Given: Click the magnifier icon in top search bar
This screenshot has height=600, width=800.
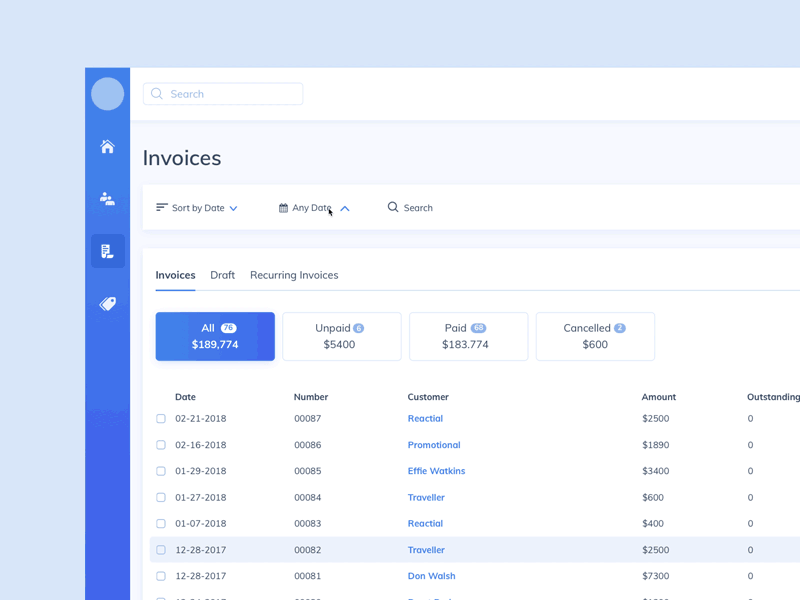Looking at the screenshot, I should tap(157, 94).
